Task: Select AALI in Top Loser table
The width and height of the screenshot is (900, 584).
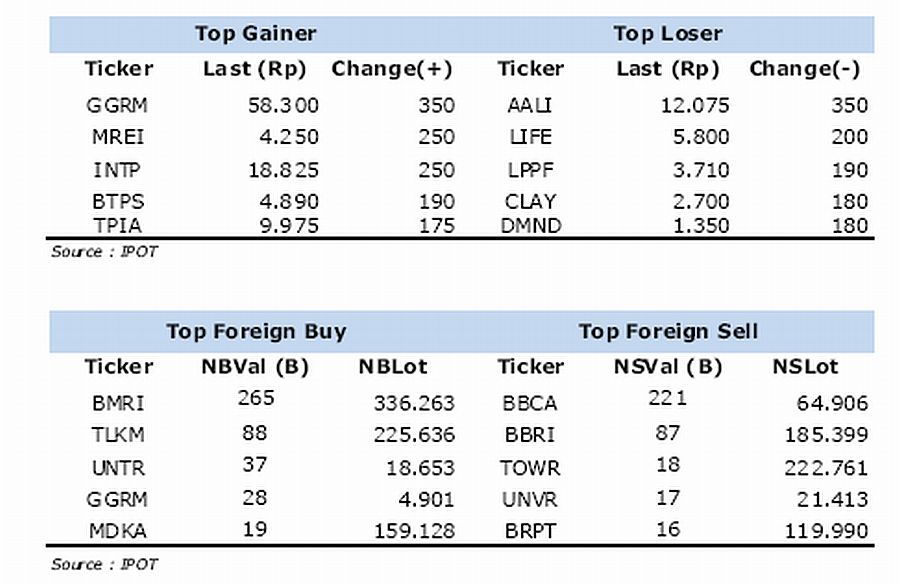Action: pyautogui.click(x=530, y=105)
